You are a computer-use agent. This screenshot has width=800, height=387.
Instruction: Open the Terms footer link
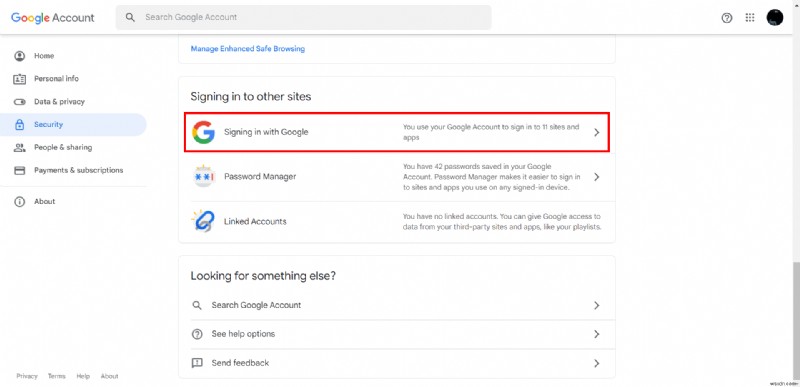[x=57, y=376]
